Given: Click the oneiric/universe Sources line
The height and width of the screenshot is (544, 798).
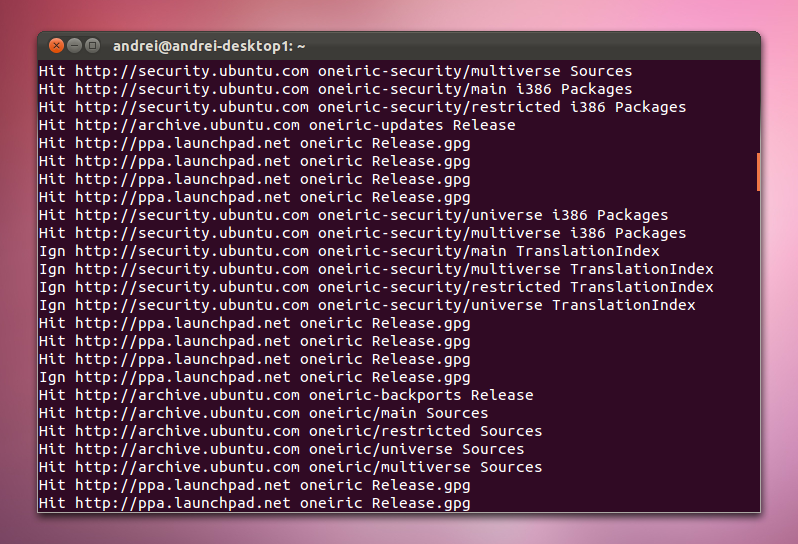Looking at the screenshot, I should coord(281,449).
